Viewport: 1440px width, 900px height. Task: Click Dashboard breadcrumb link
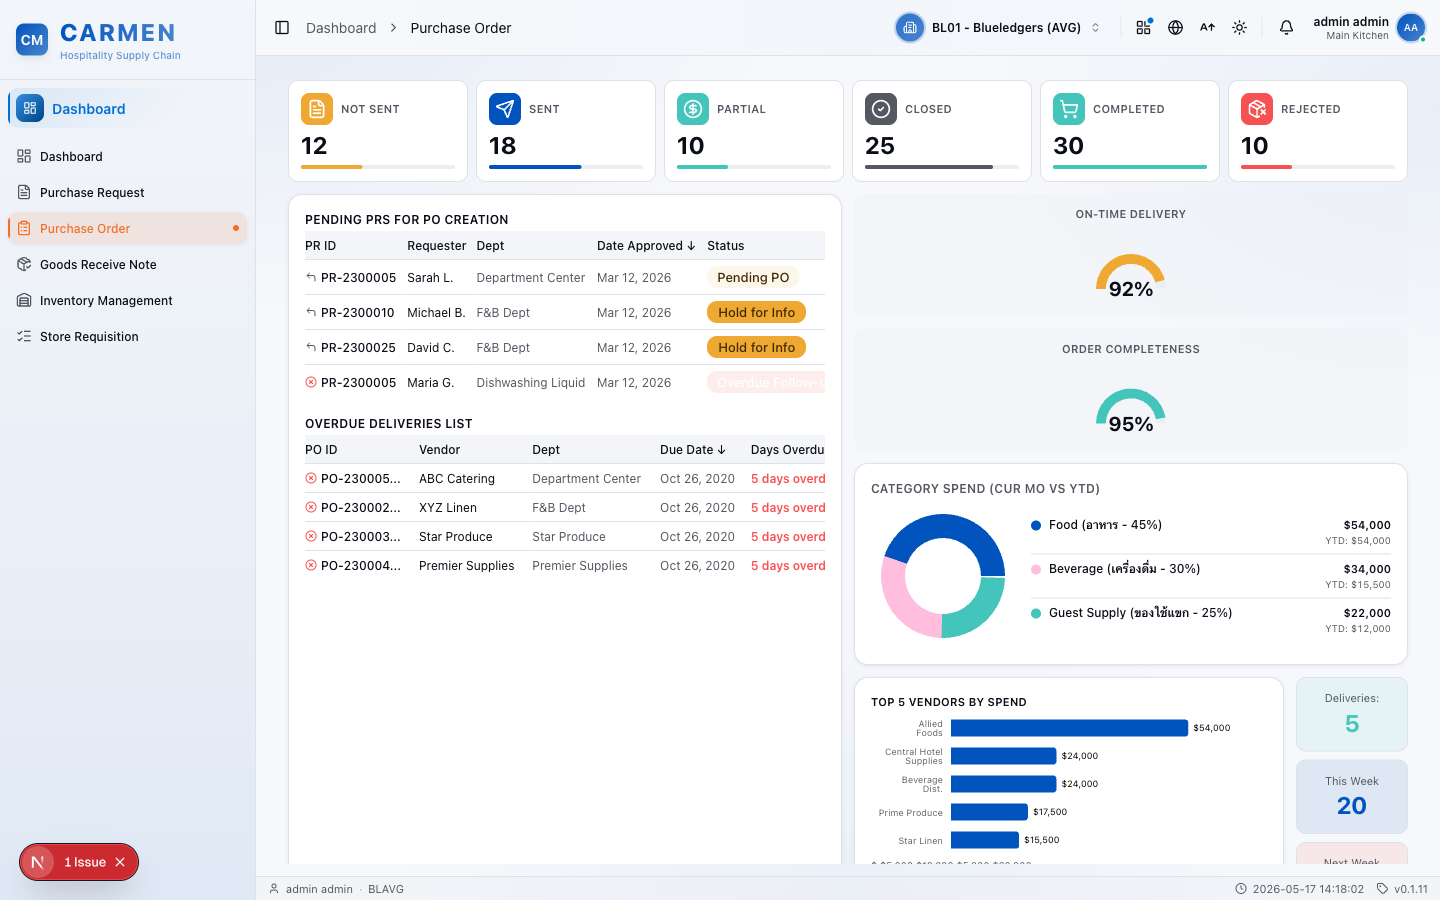tap(341, 28)
